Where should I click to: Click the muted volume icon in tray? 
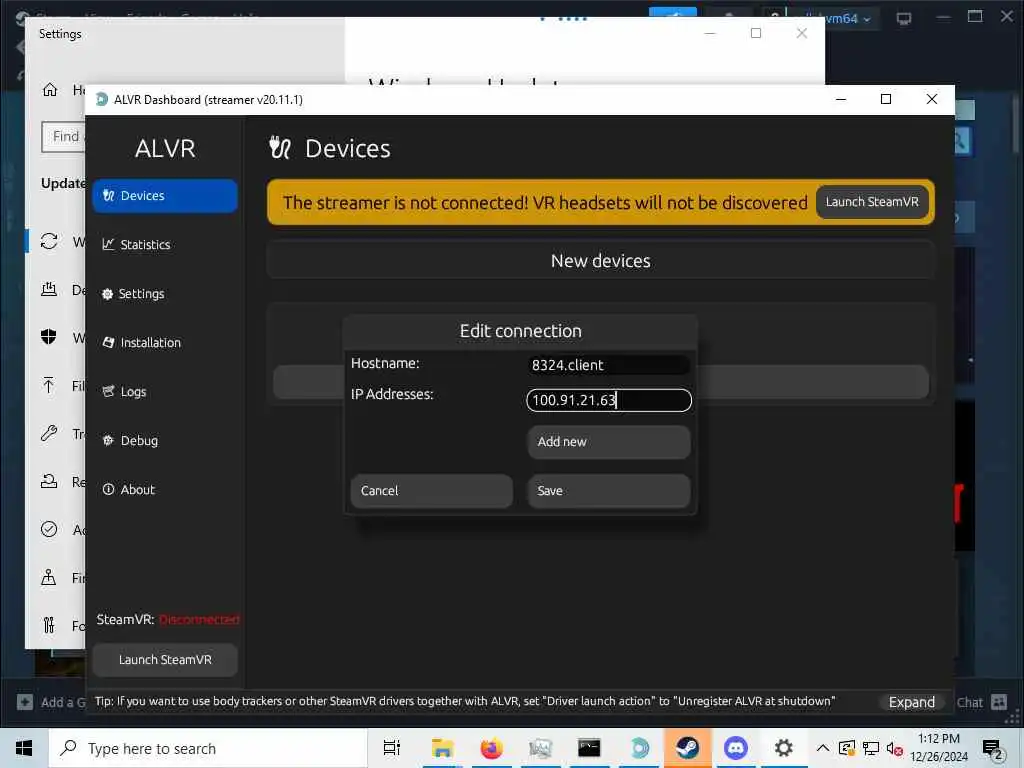[x=895, y=749]
